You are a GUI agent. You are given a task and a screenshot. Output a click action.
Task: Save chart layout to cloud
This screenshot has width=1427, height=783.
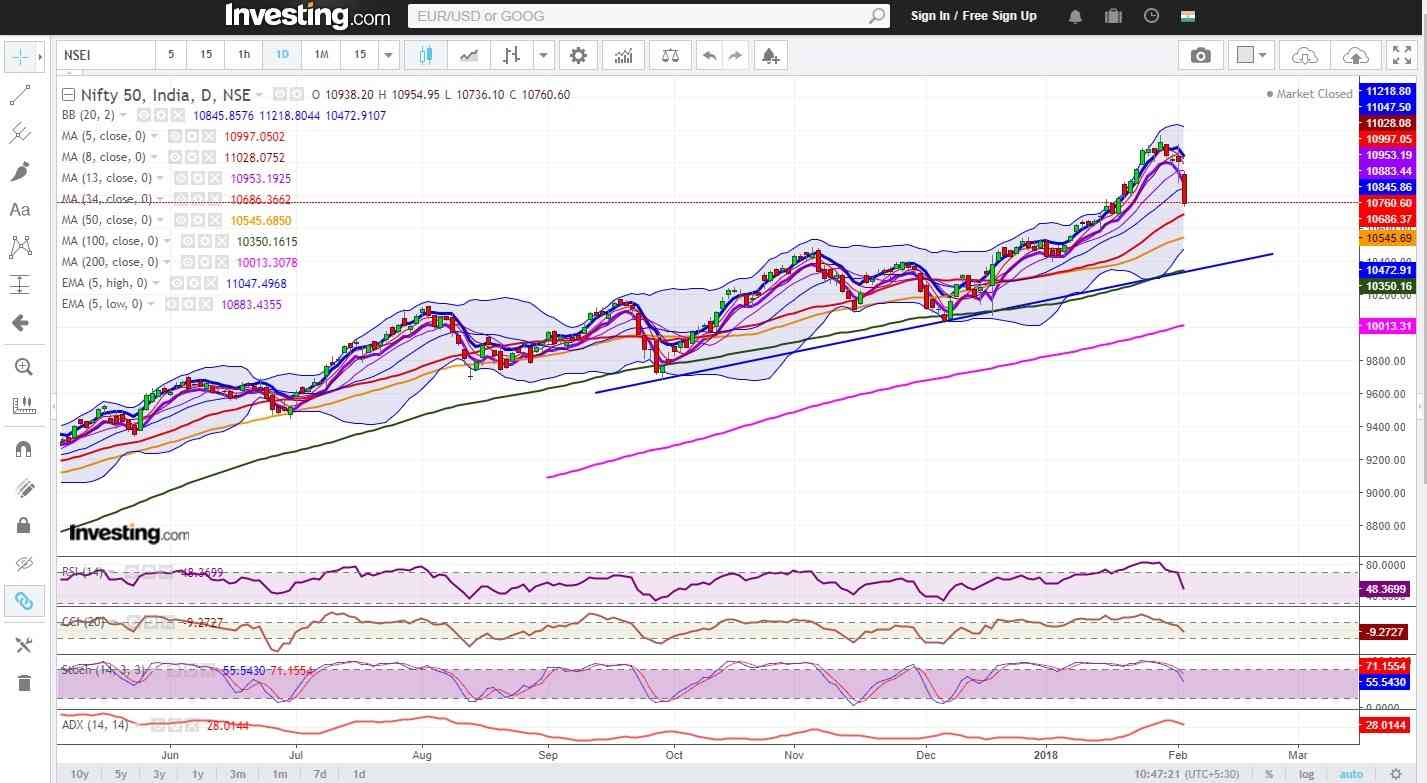(1355, 55)
